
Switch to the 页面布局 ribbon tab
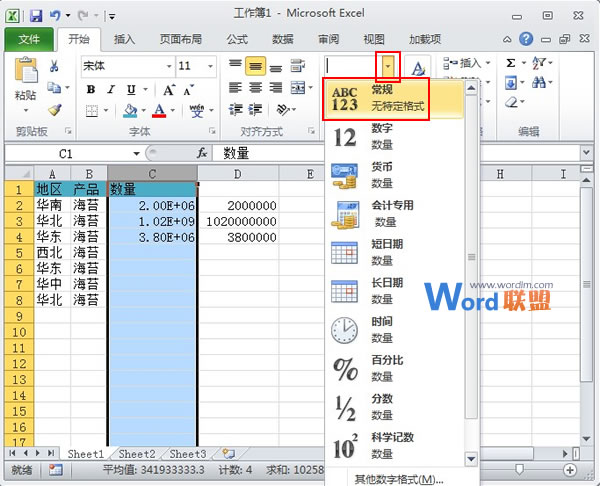pyautogui.click(x=180, y=39)
